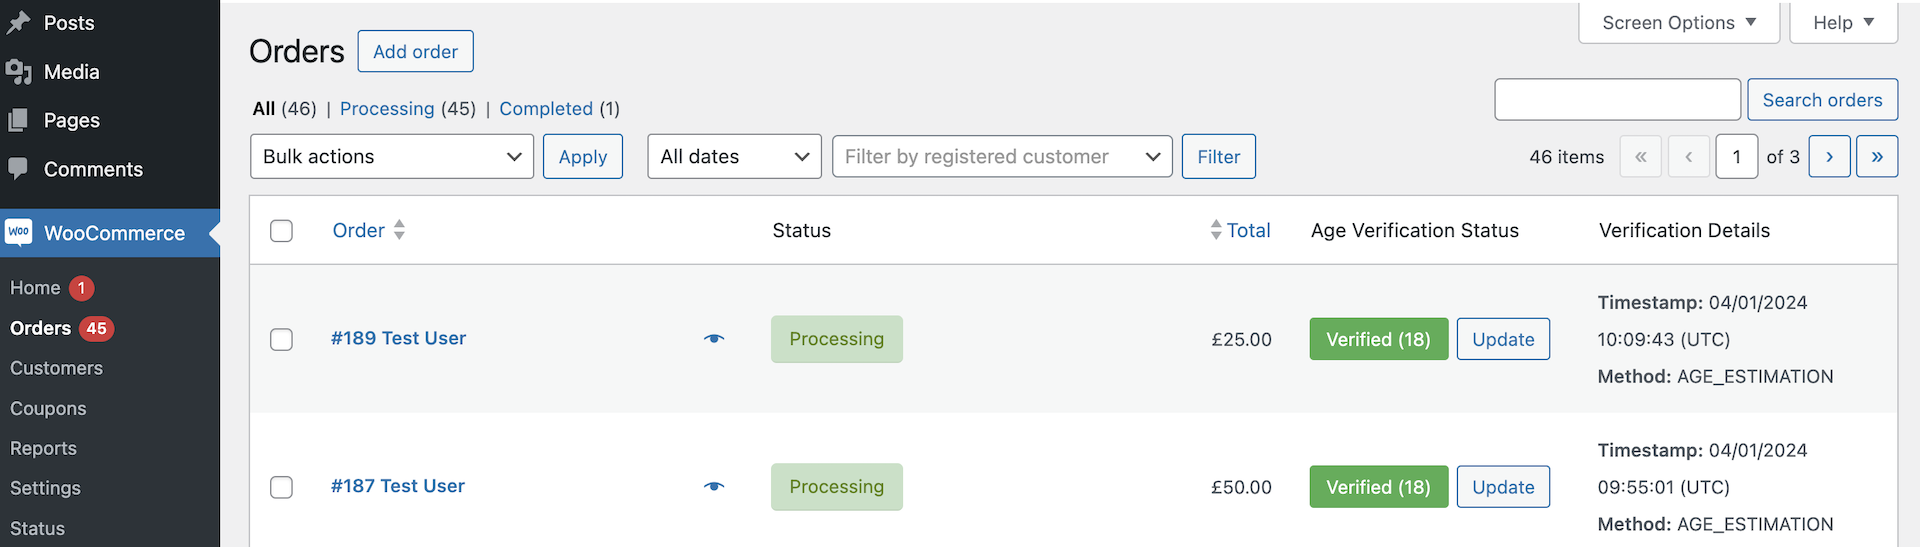Click Verified (18) badge for order #187
Screen dimensions: 1920x547
click(x=1379, y=487)
